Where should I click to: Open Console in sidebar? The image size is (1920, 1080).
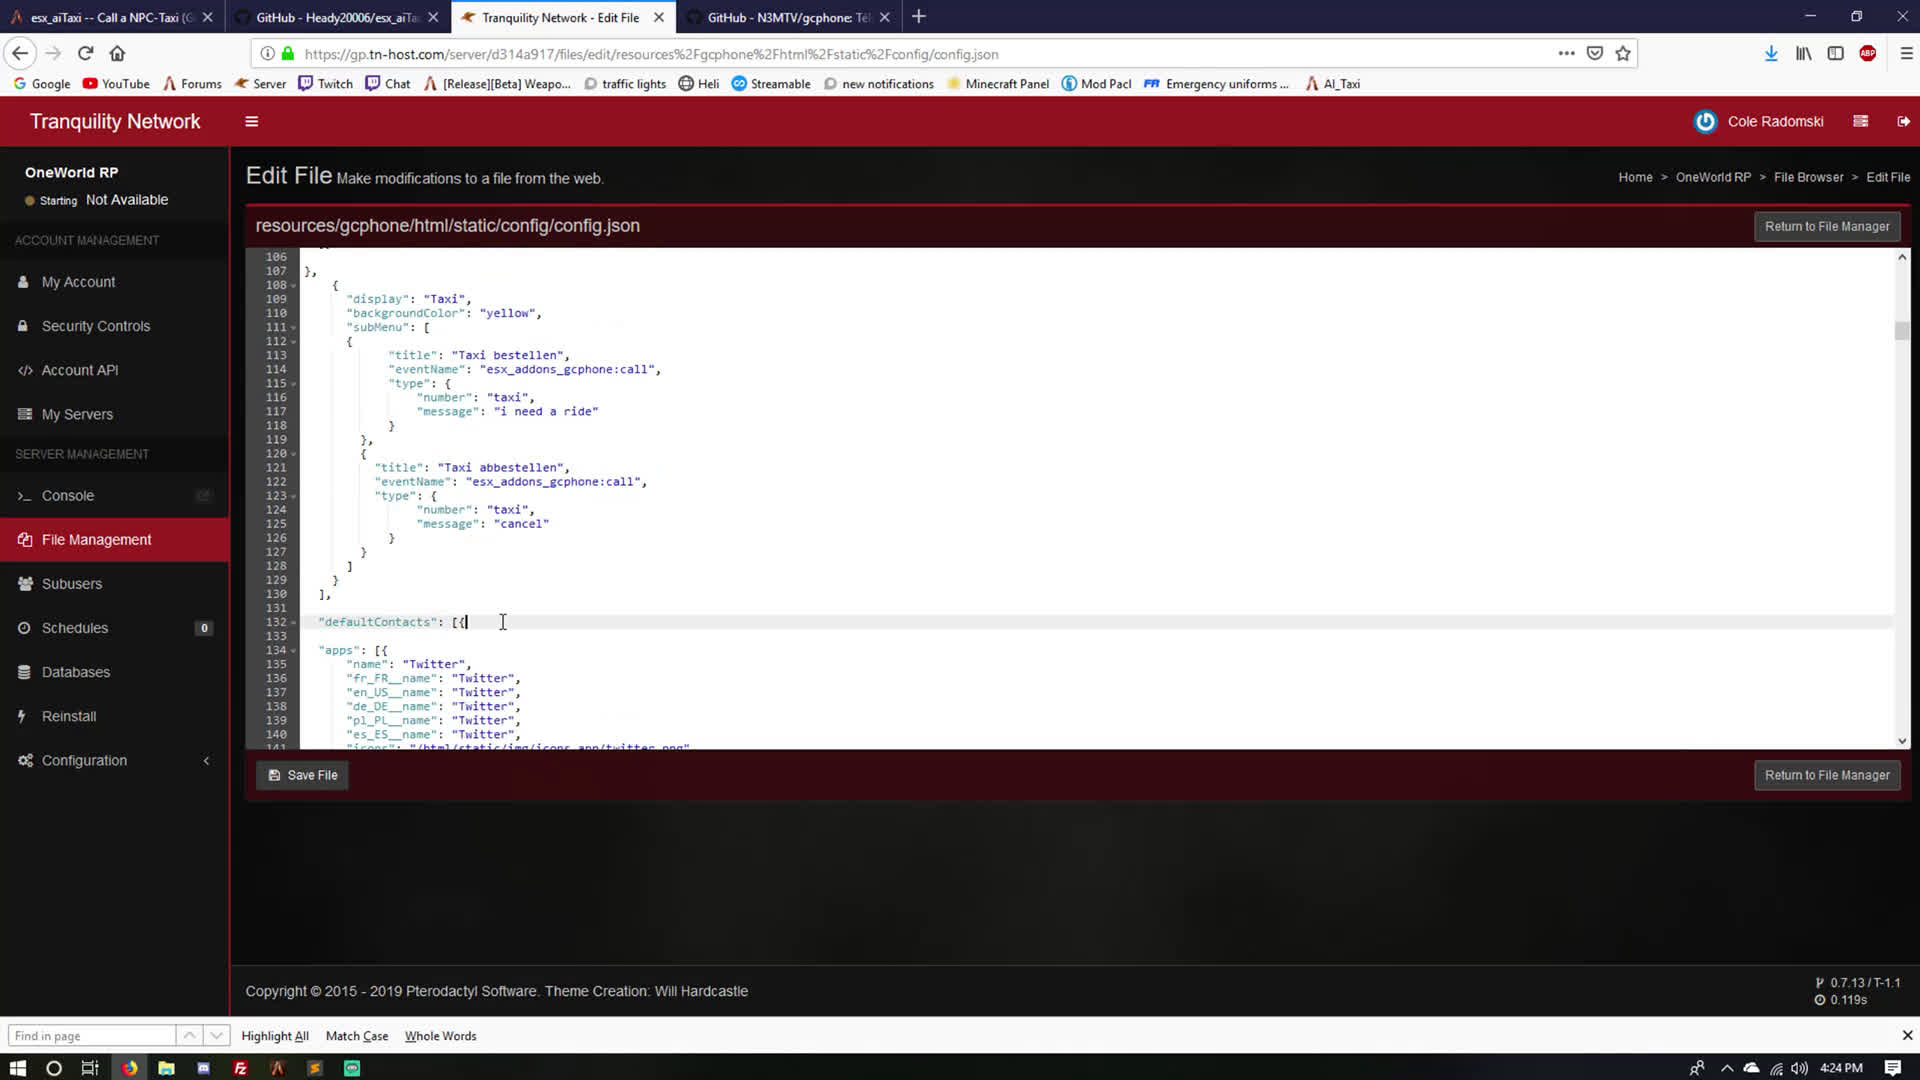tap(68, 495)
